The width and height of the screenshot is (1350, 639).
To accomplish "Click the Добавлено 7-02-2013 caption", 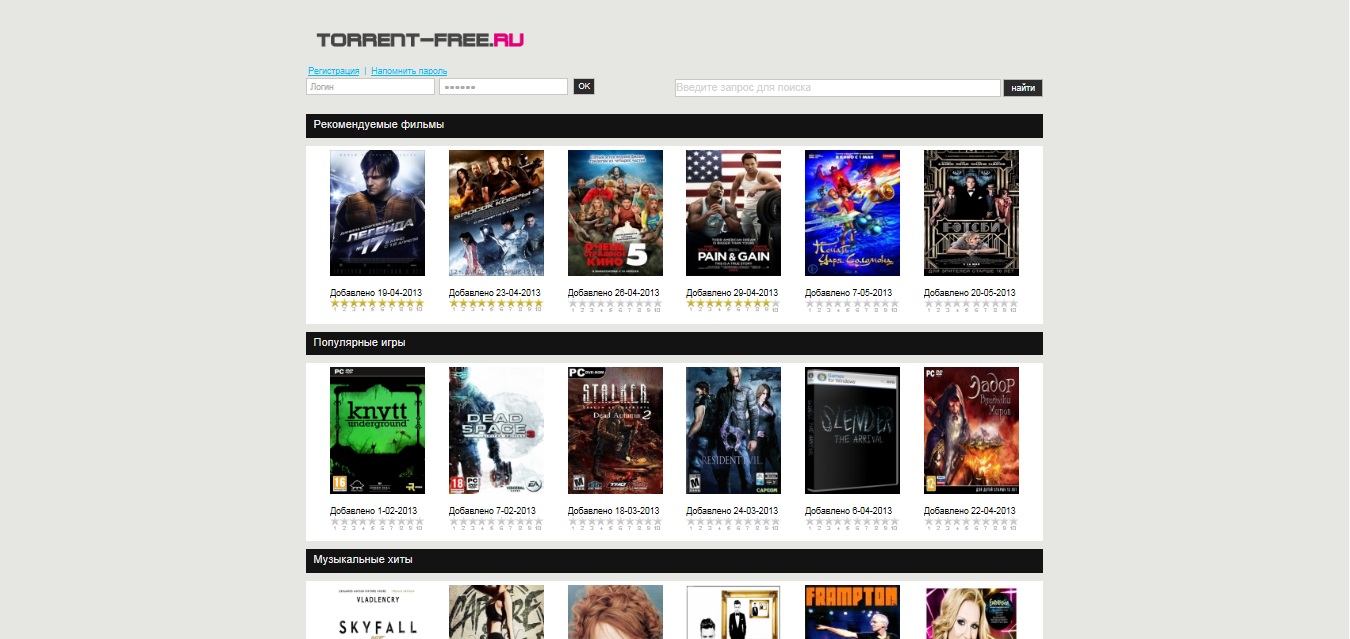I will point(493,511).
